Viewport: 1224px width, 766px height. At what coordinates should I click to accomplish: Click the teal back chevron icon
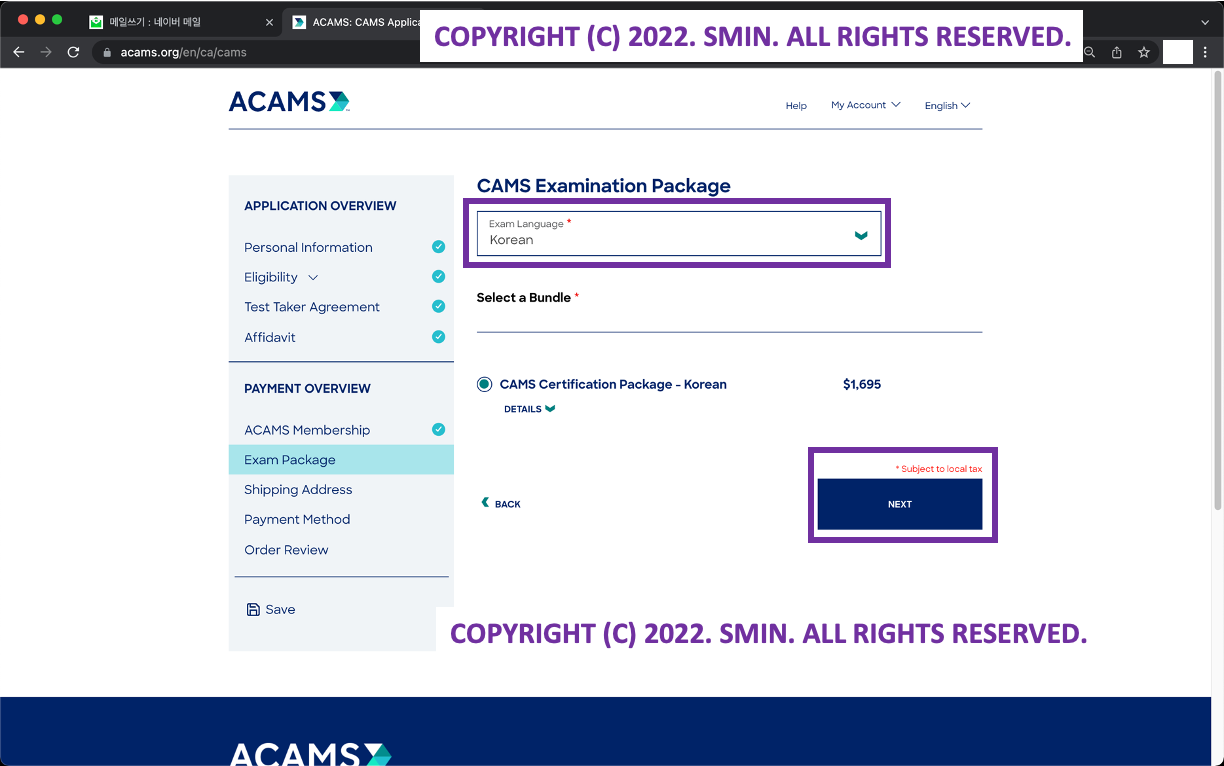coord(485,503)
